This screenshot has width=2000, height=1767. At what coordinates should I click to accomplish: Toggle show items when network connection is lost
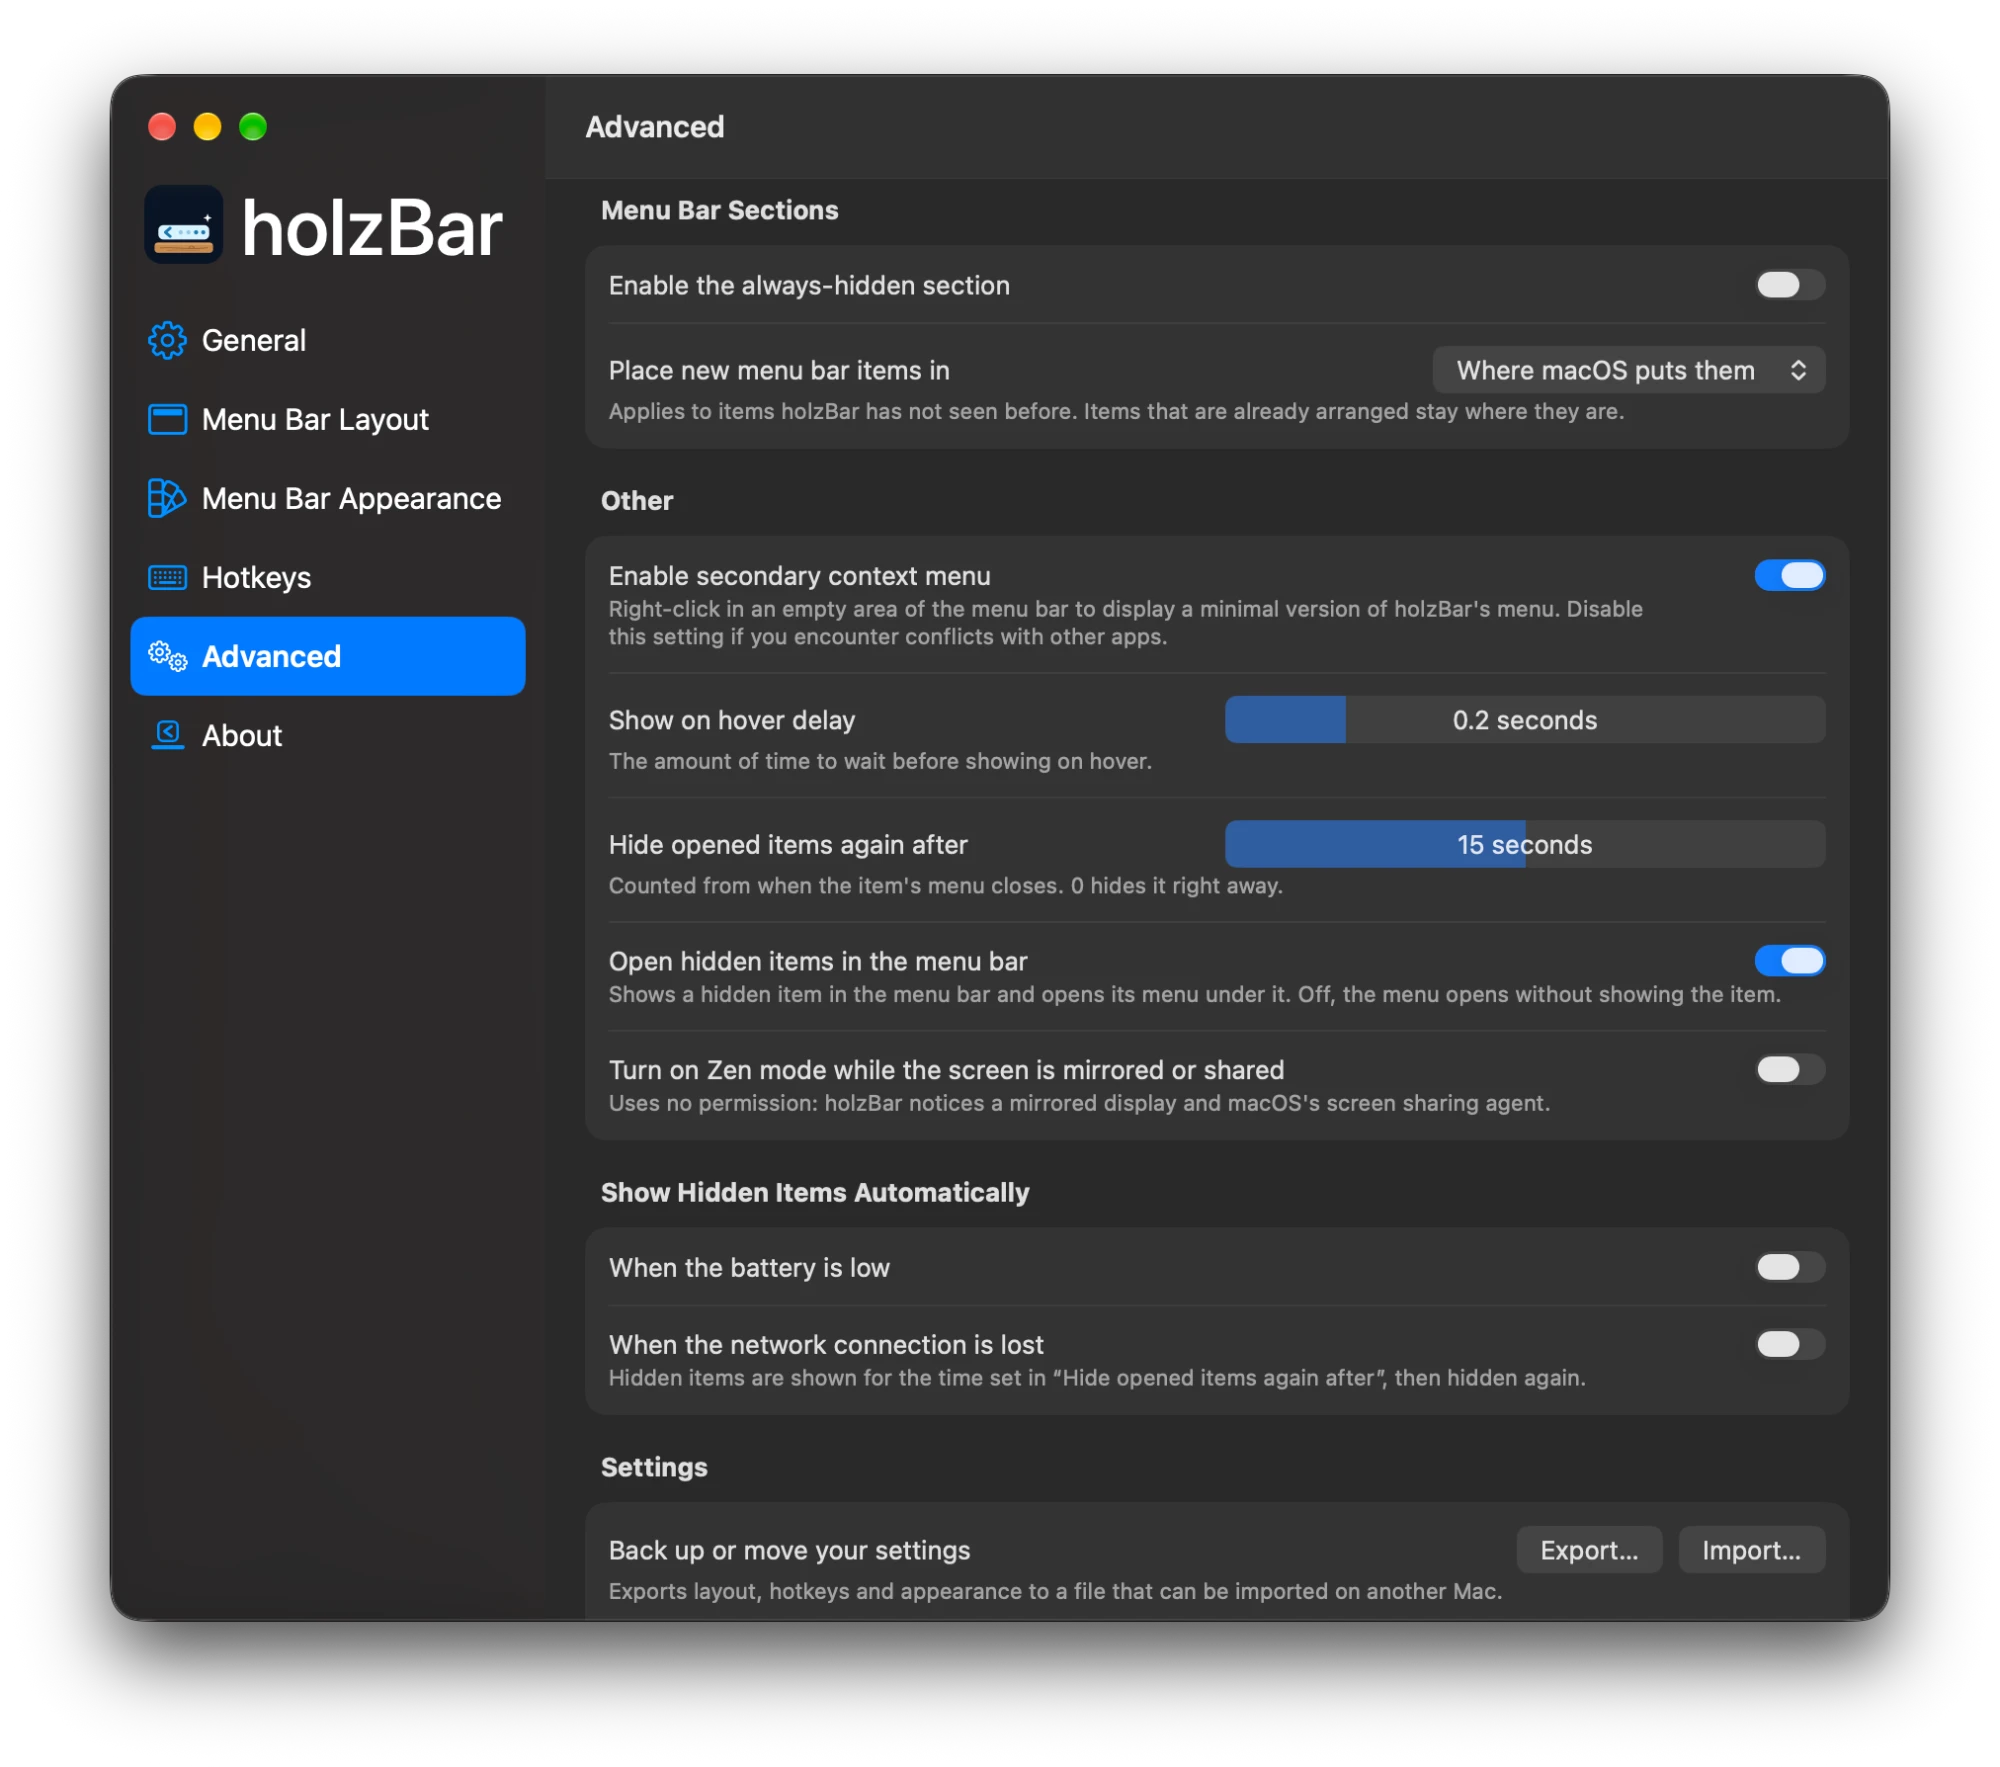click(x=1790, y=1345)
